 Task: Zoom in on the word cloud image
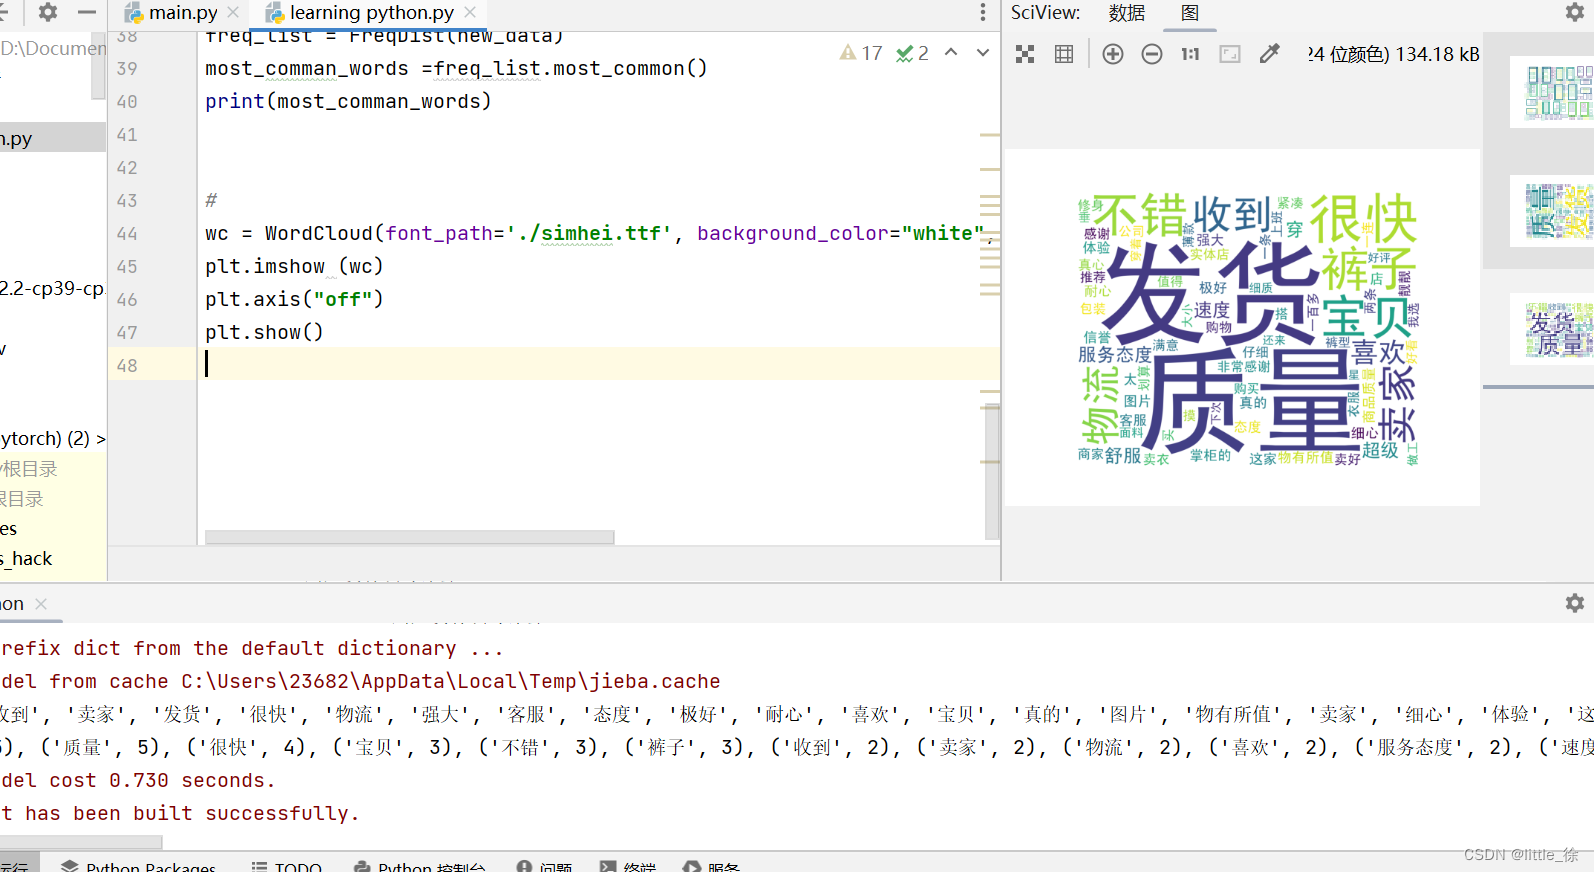1113,54
